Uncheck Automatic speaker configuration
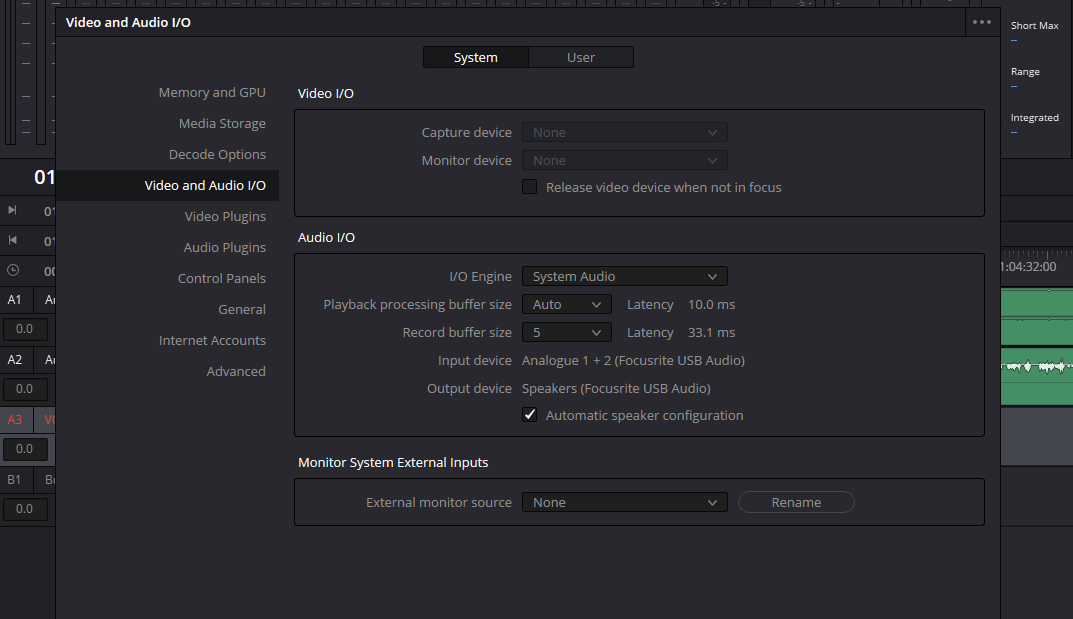The height and width of the screenshot is (619, 1073). click(x=530, y=414)
